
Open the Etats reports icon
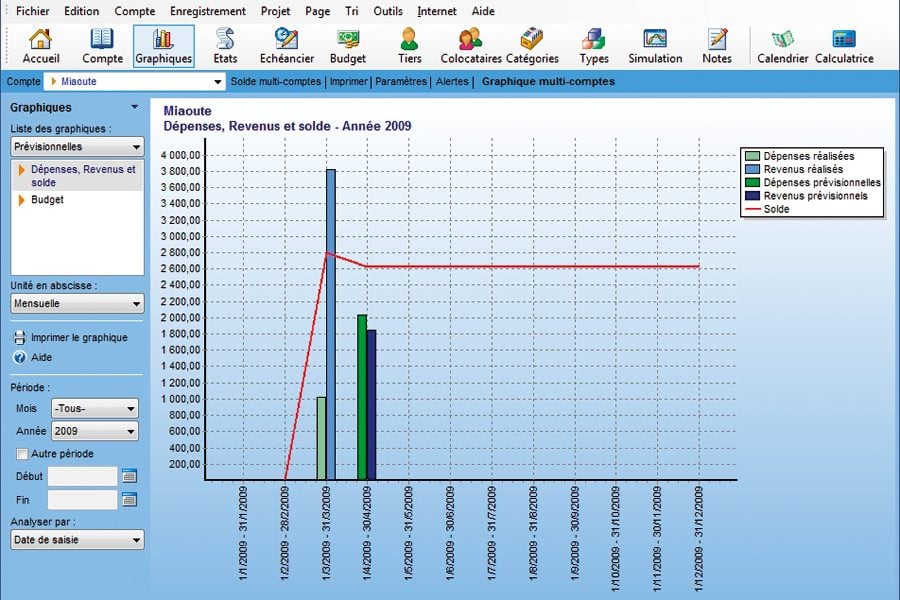[225, 46]
